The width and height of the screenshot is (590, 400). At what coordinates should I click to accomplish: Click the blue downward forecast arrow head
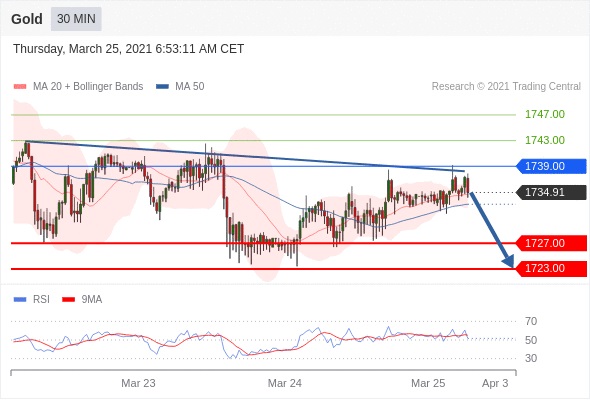509,261
